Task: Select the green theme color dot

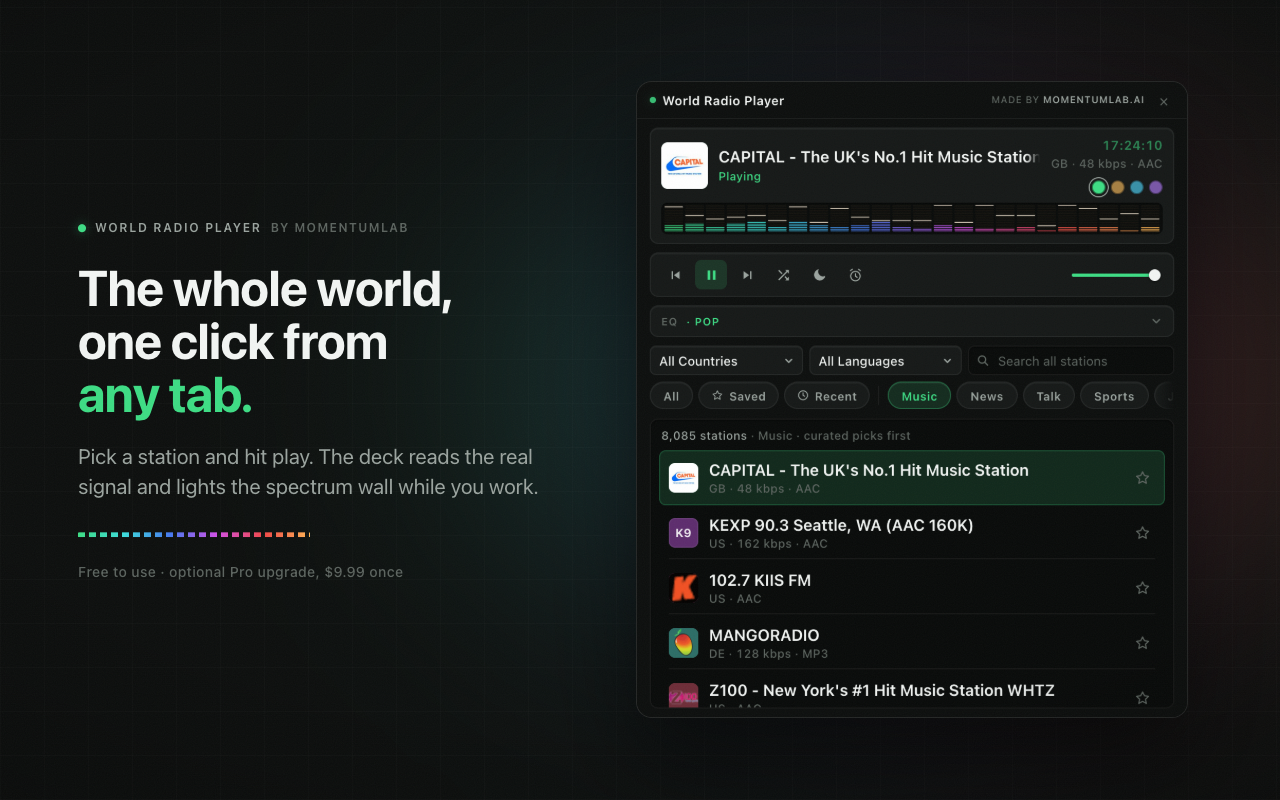Action: click(1098, 187)
